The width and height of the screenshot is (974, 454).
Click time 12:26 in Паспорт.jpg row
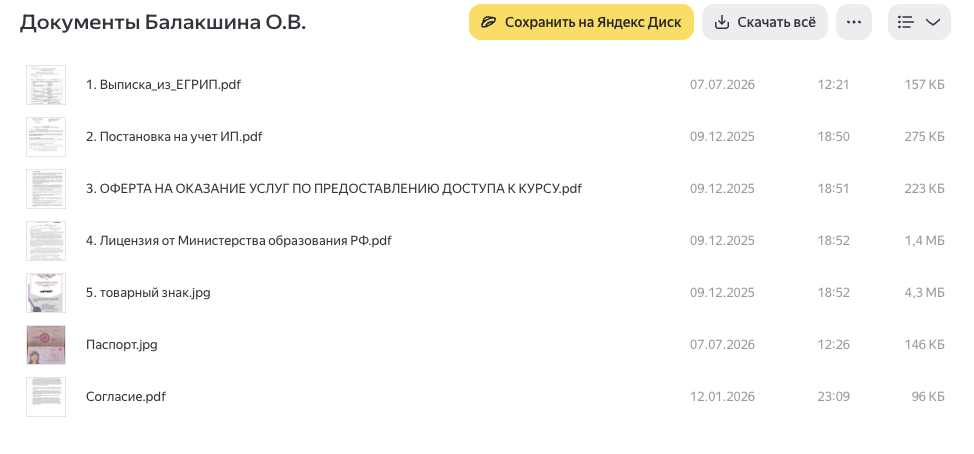click(x=834, y=345)
